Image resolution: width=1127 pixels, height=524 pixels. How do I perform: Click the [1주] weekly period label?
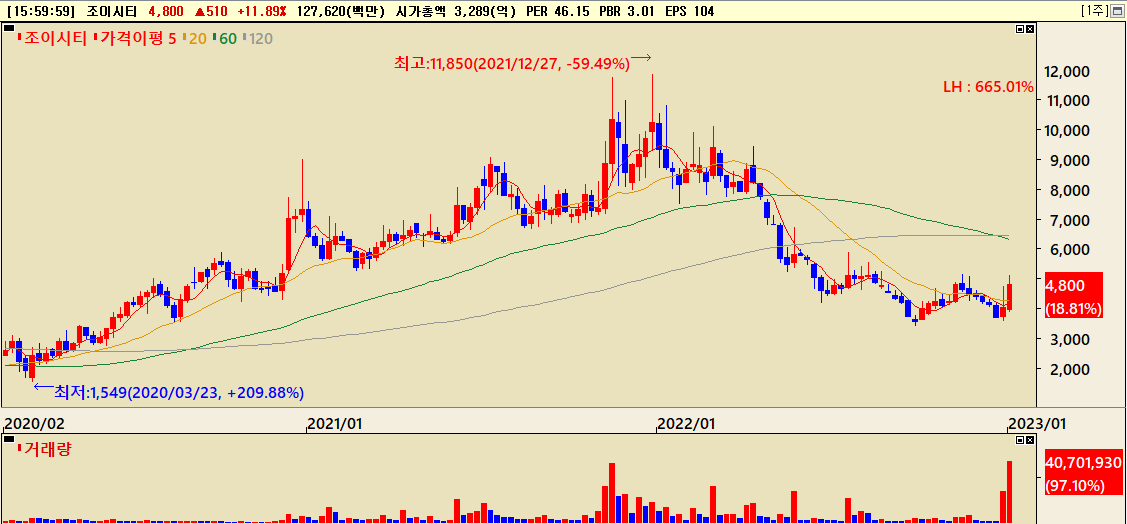pyautogui.click(x=1095, y=11)
